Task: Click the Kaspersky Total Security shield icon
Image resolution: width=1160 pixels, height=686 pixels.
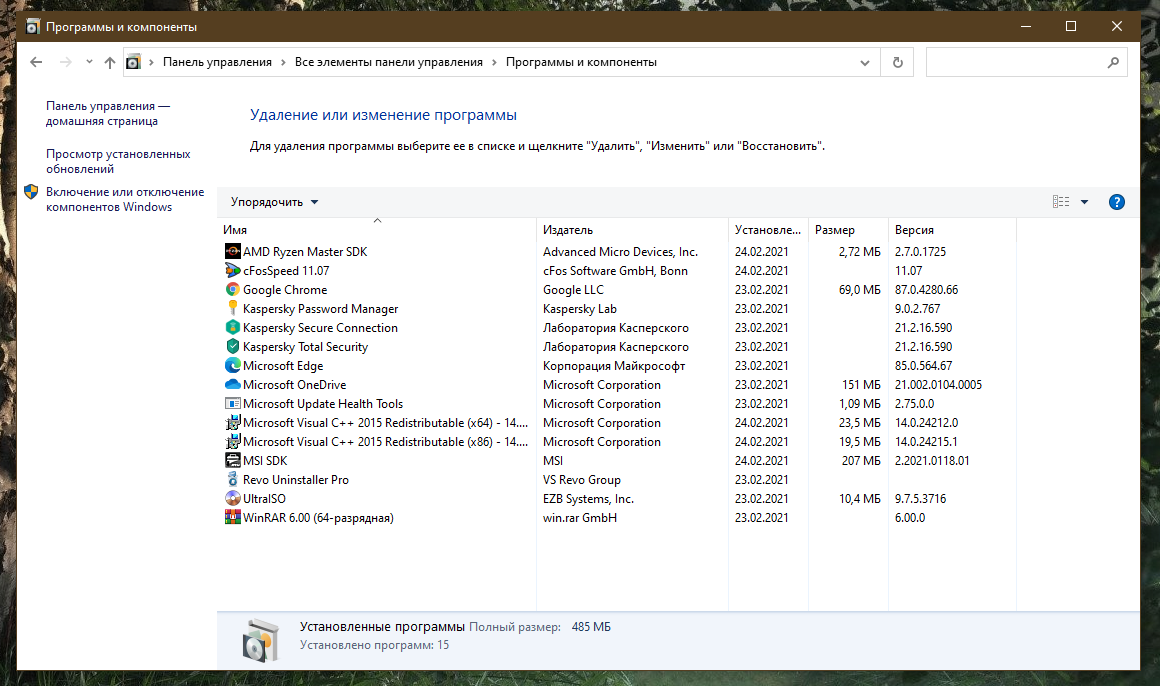Action: 232,347
